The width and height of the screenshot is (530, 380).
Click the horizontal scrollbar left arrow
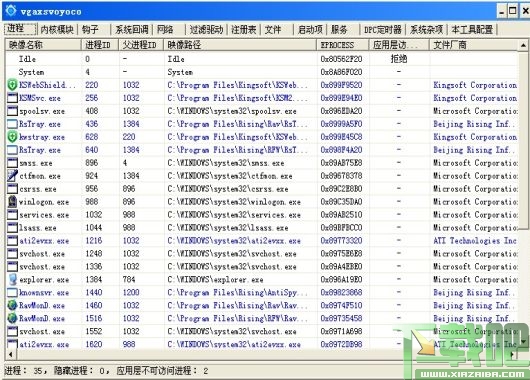[11, 355]
